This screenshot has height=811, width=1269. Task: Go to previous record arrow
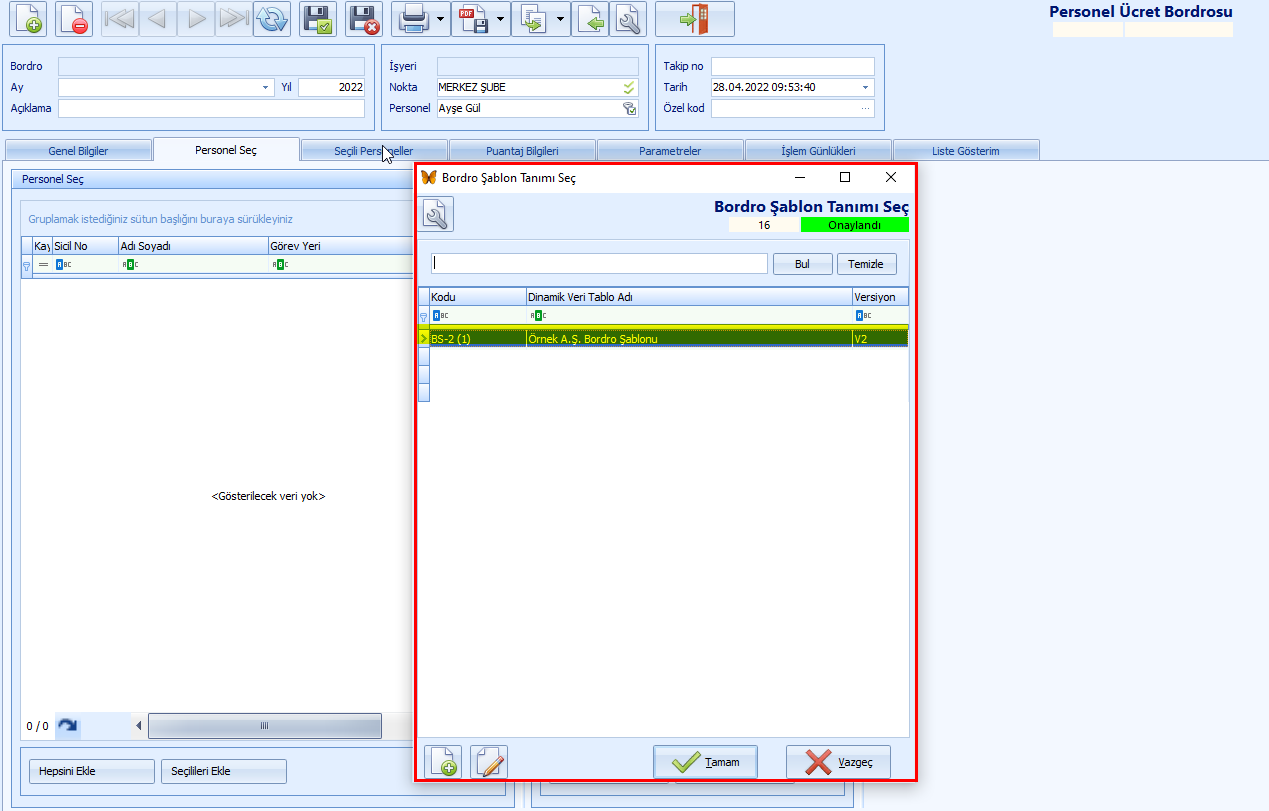pos(157,19)
